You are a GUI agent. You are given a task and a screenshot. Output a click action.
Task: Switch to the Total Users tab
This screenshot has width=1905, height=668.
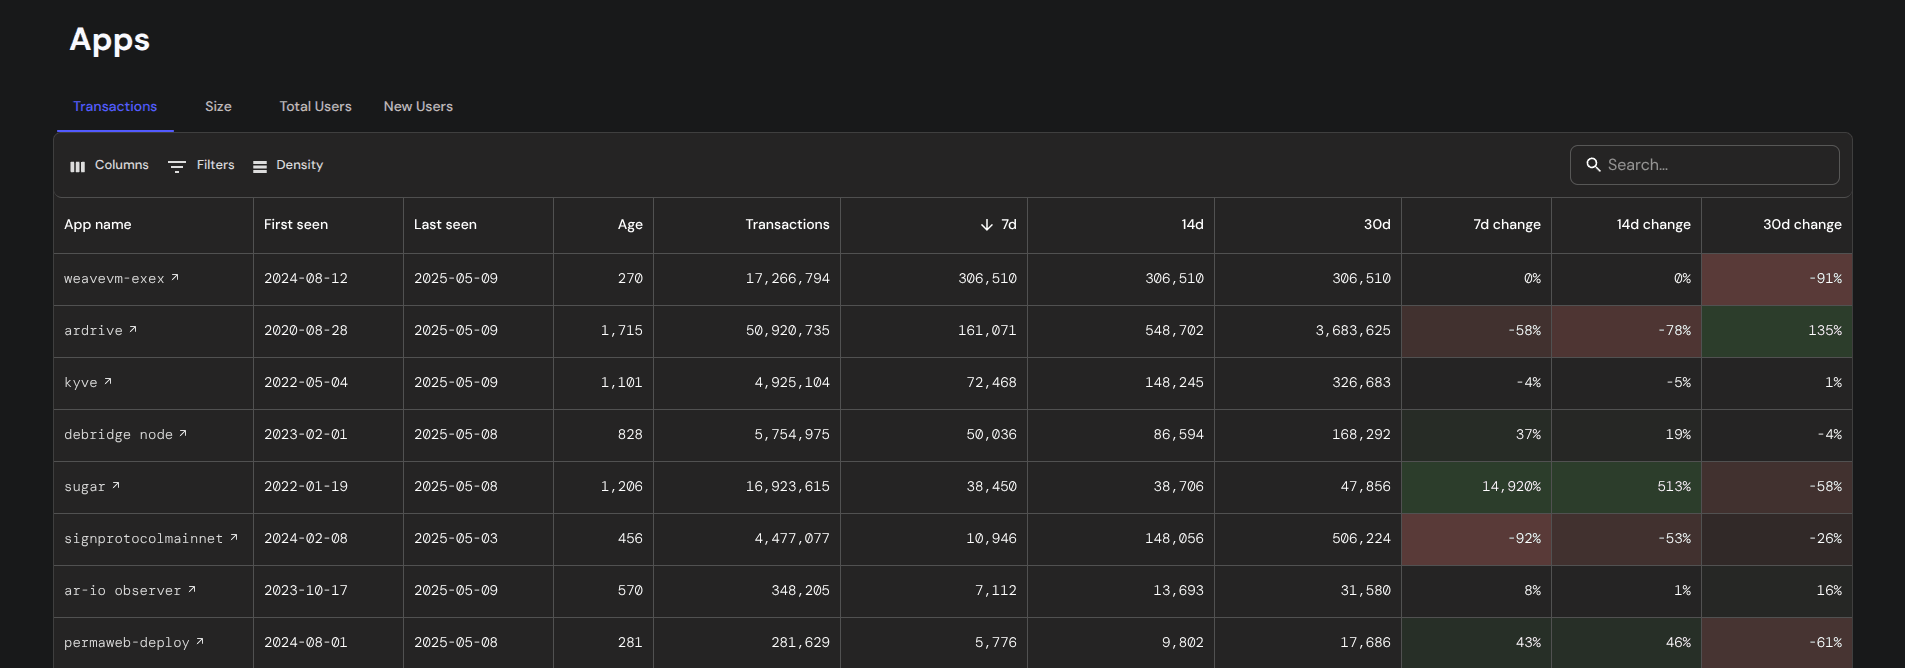pyautogui.click(x=315, y=107)
